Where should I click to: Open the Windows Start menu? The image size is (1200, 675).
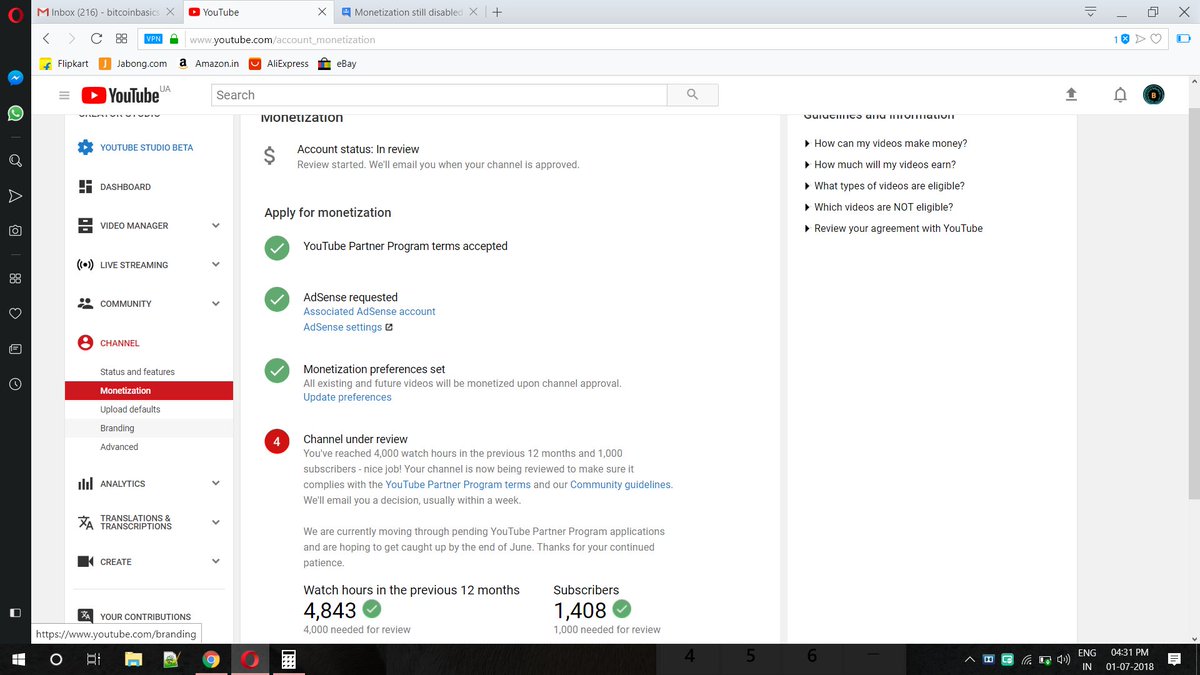[17, 660]
